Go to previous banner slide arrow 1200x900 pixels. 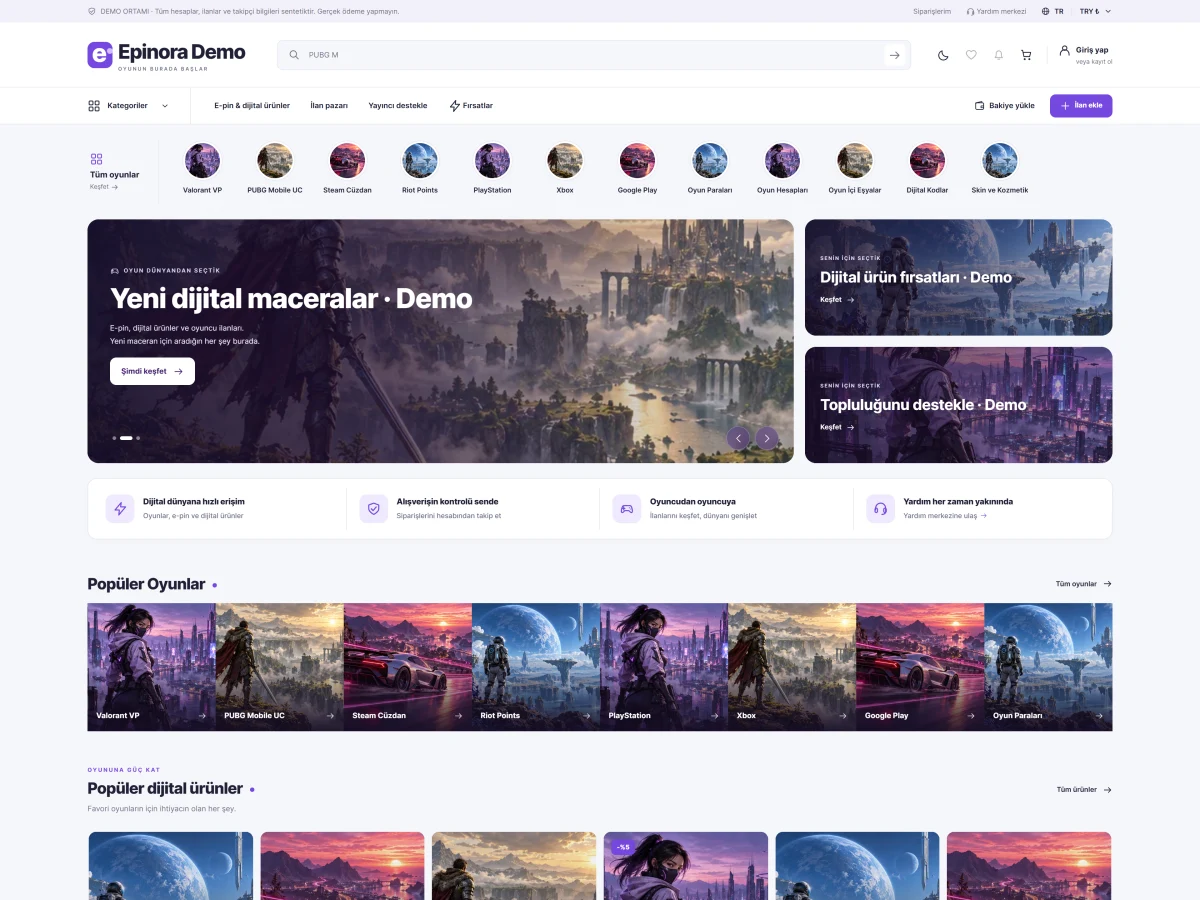(x=739, y=437)
